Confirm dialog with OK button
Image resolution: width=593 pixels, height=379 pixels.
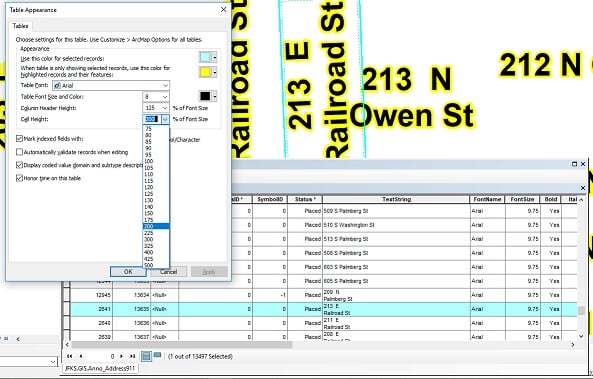tap(128, 272)
